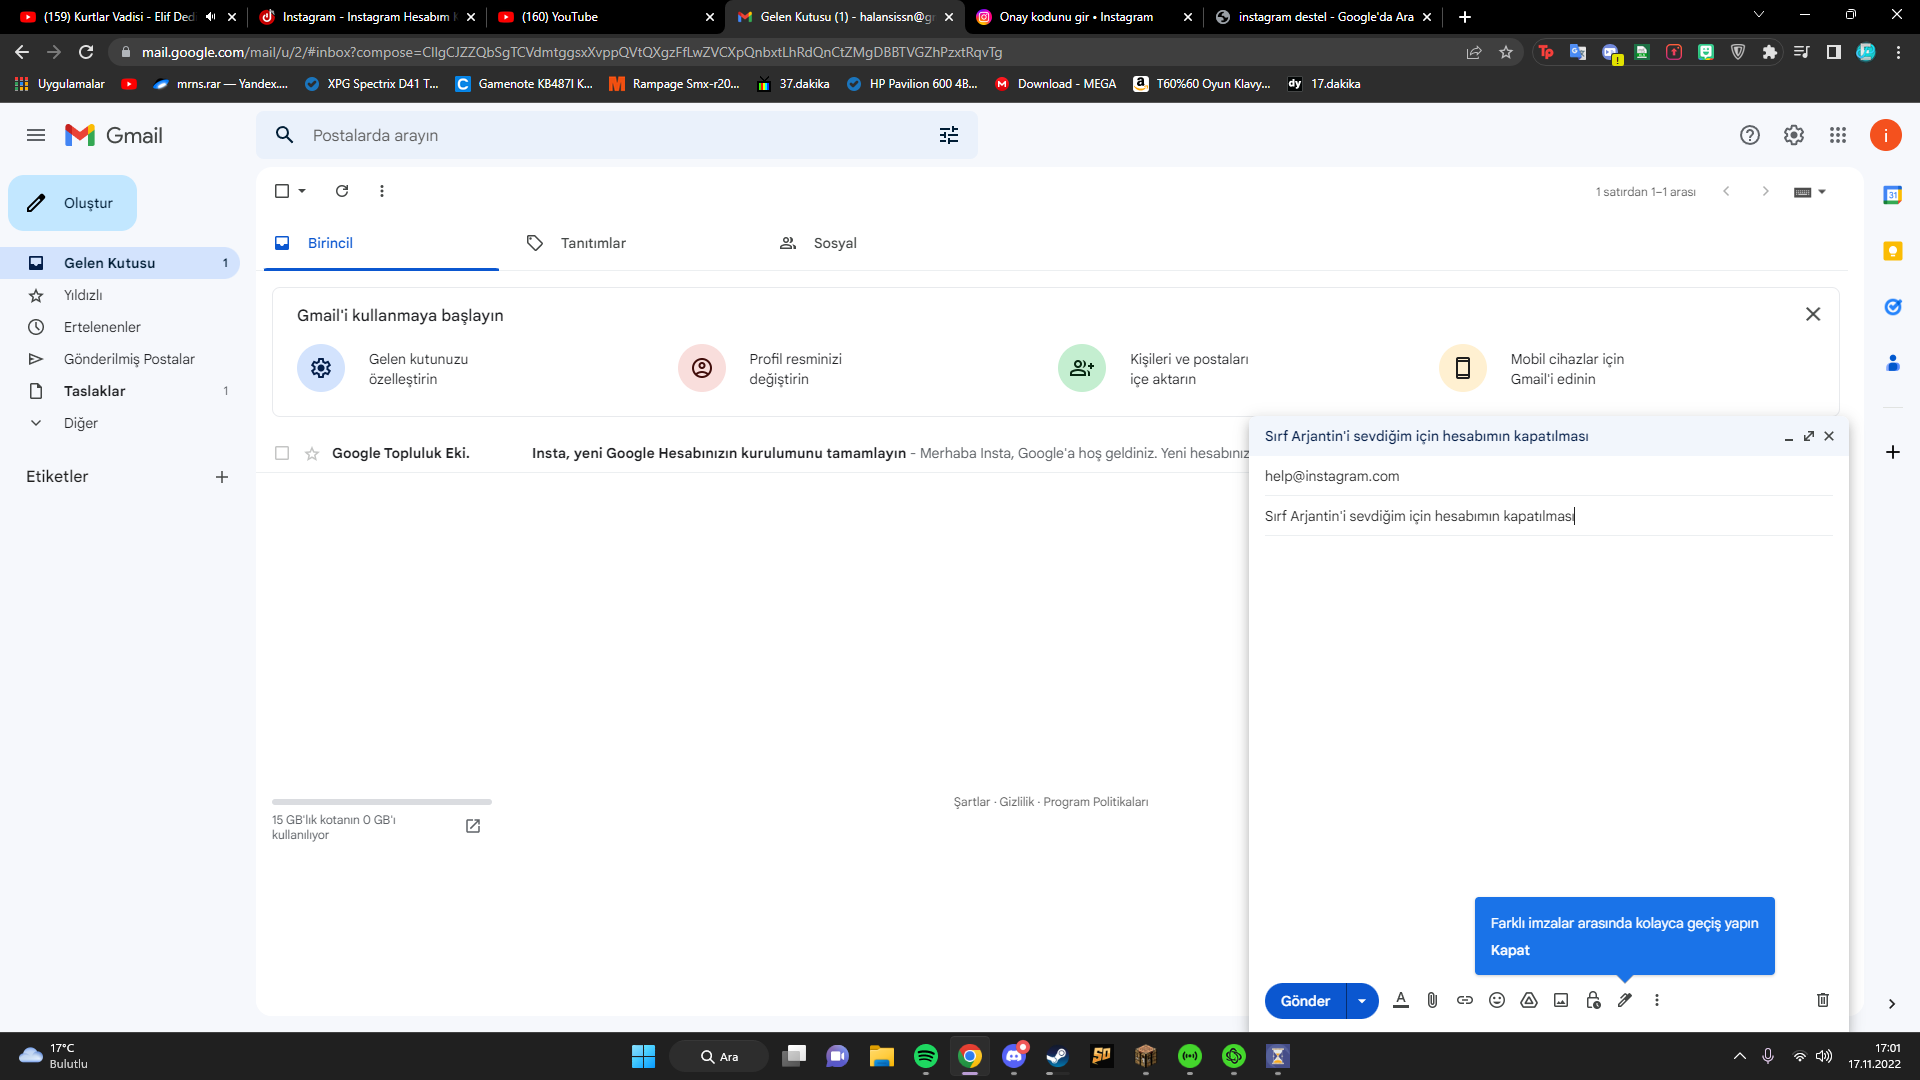Dismiss the tooltip by clicking Kapat
This screenshot has width=1920, height=1080.
coord(1510,950)
